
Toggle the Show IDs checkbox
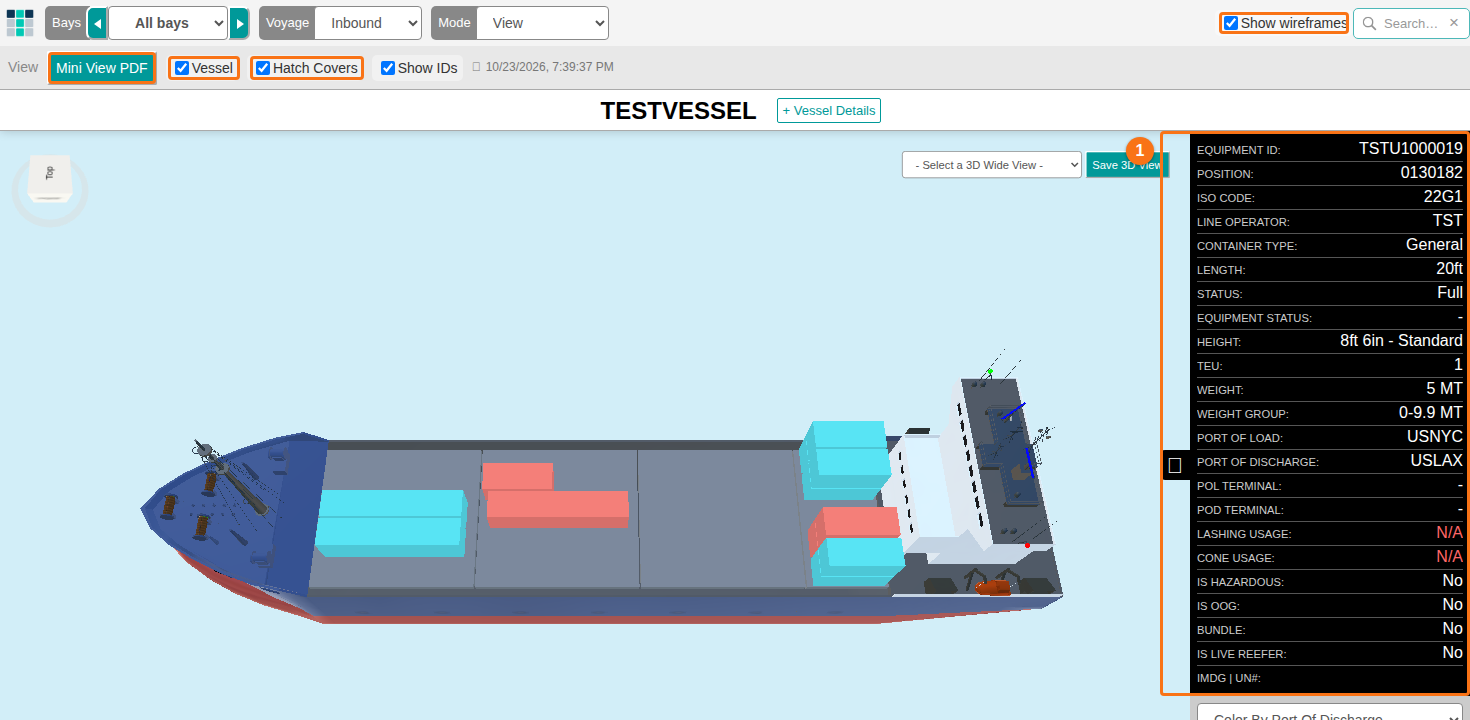tap(388, 68)
